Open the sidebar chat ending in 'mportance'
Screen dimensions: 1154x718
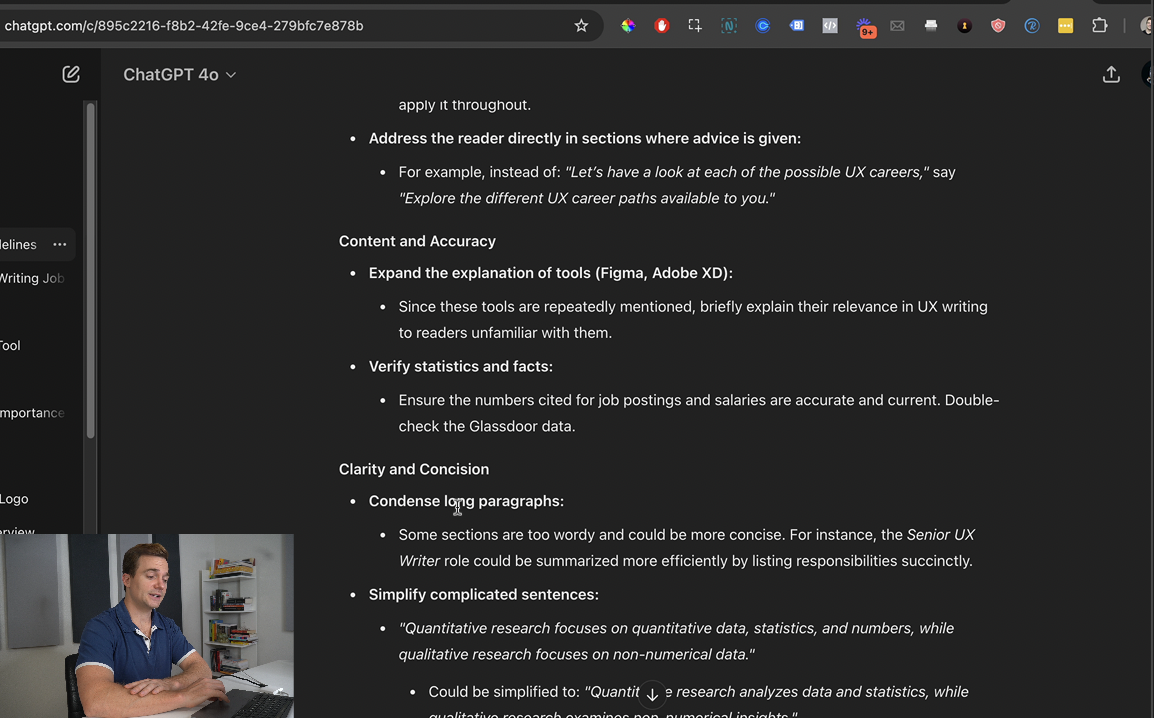tap(33, 412)
